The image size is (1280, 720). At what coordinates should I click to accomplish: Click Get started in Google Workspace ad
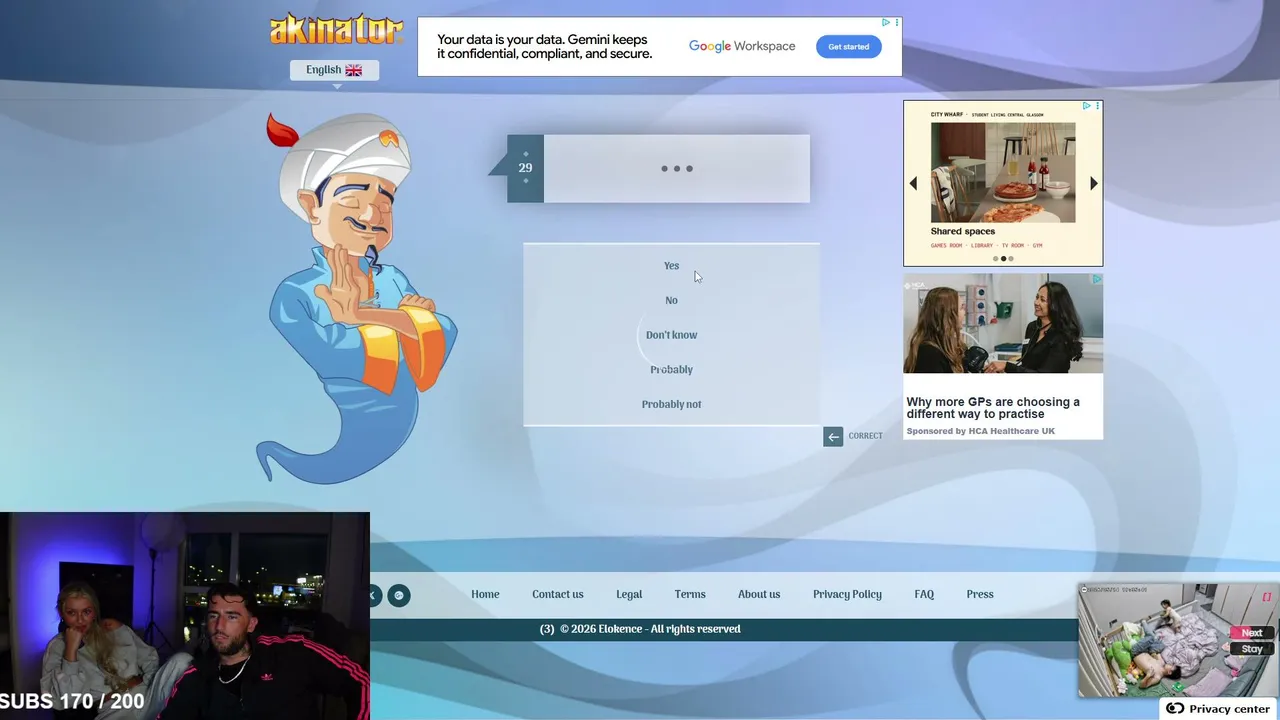coord(848,47)
